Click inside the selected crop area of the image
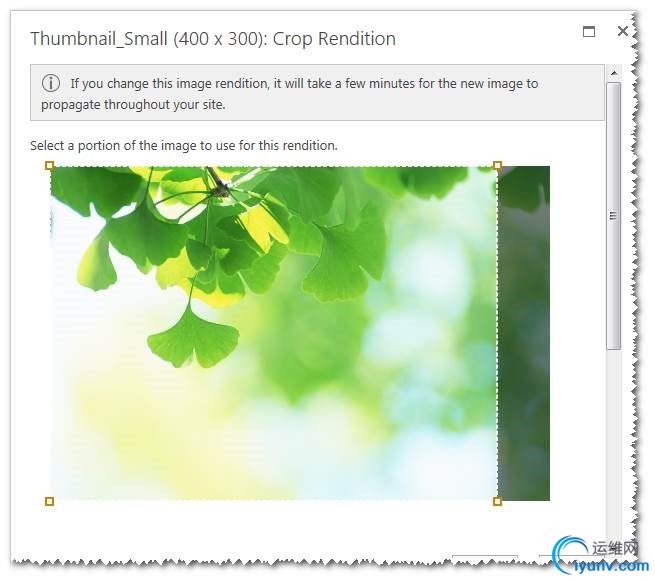655x582 pixels. tap(274, 333)
